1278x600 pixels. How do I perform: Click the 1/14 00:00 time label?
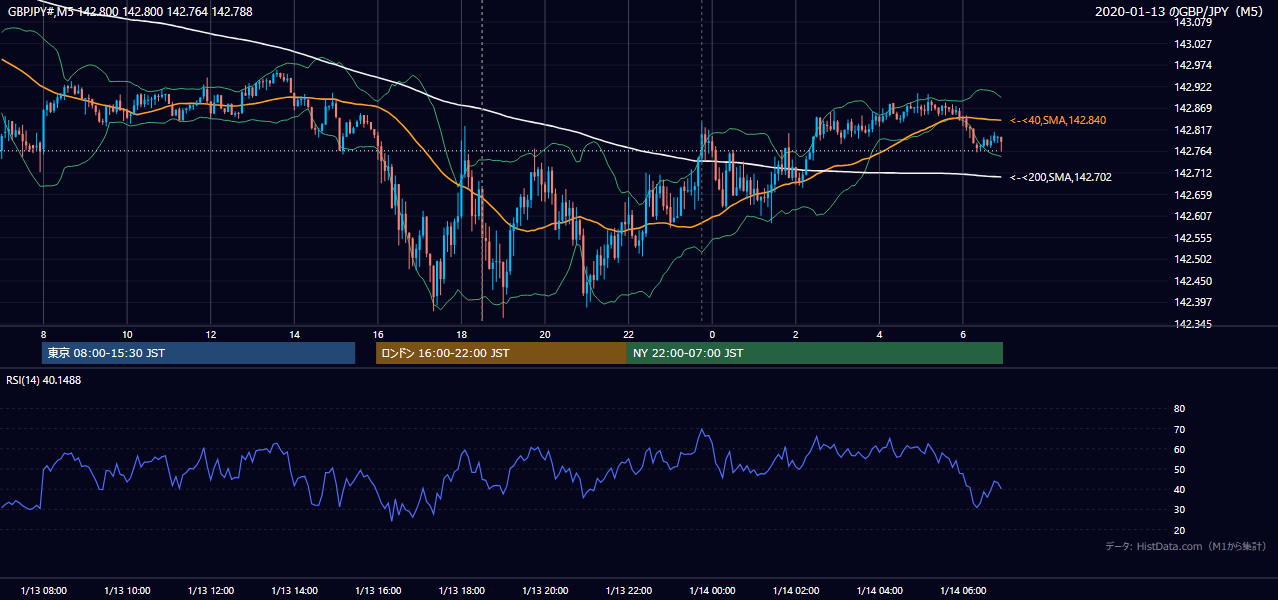pyautogui.click(x=712, y=590)
